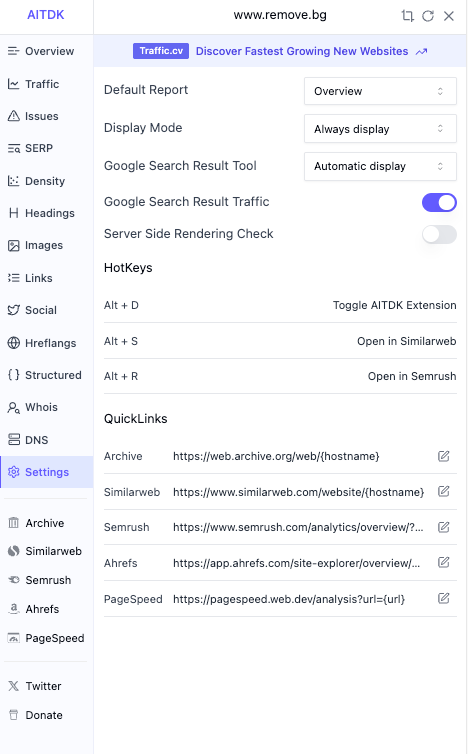Open Discover Fastest Growing New Websites link
Image resolution: width=468 pixels, height=754 pixels.
(302, 51)
